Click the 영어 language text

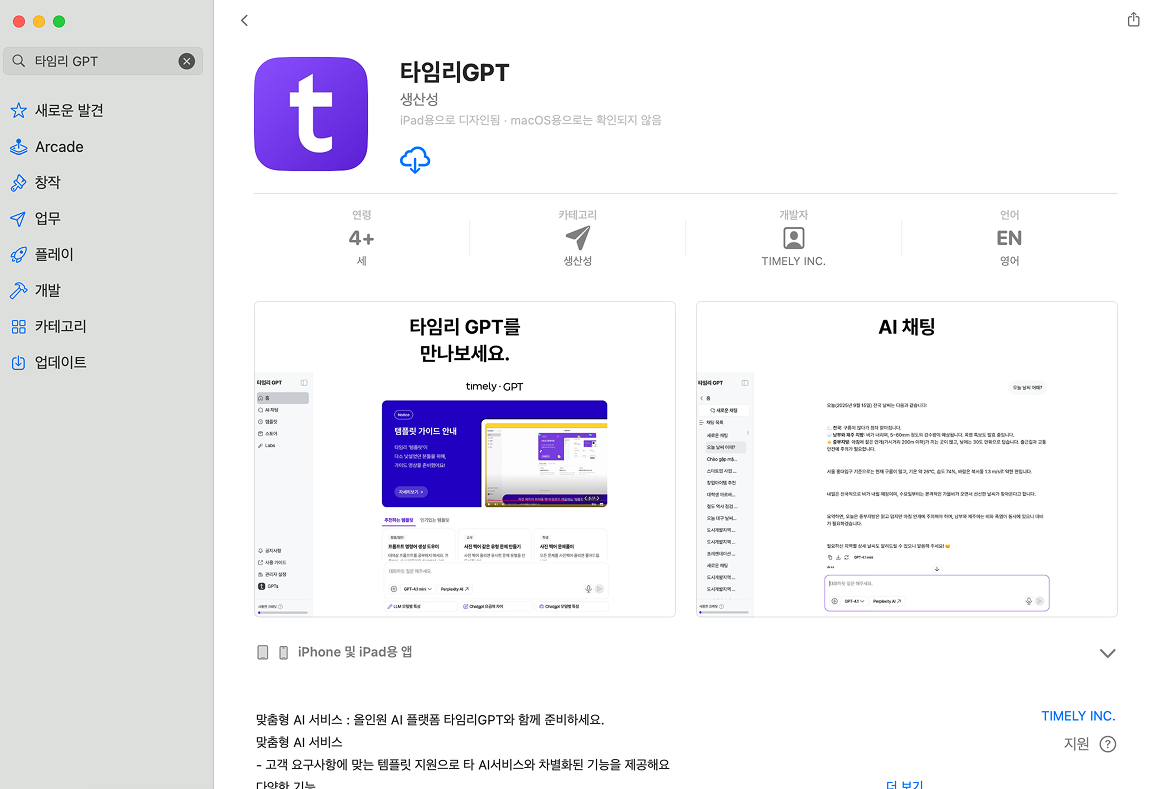(1009, 261)
